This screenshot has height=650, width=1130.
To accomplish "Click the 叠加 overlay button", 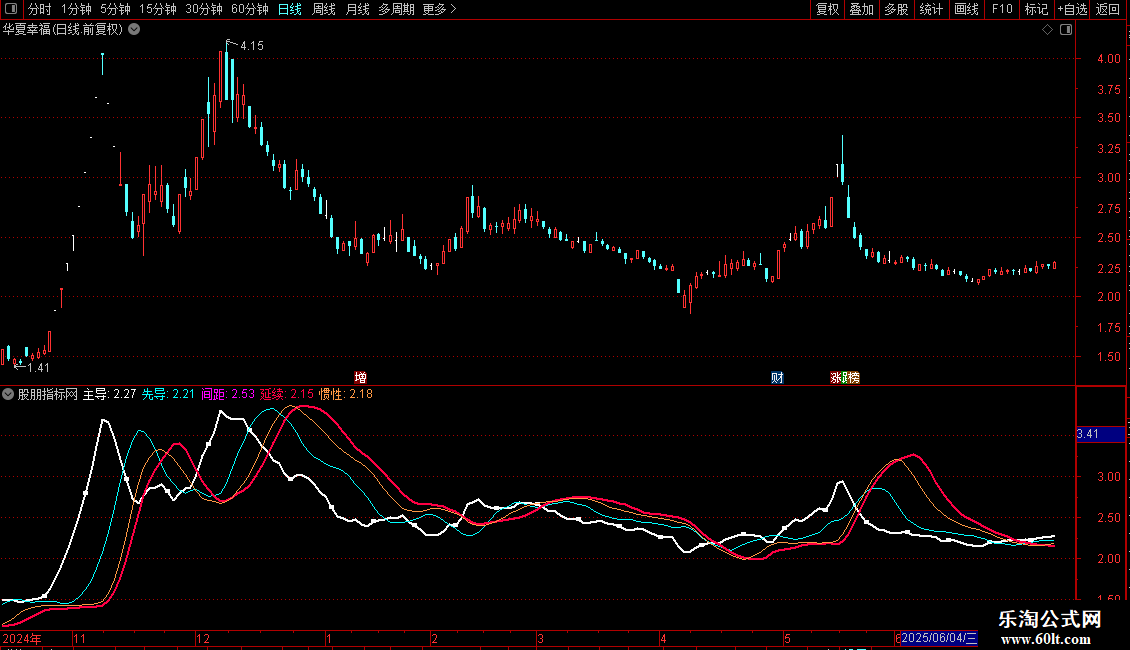I will (861, 9).
